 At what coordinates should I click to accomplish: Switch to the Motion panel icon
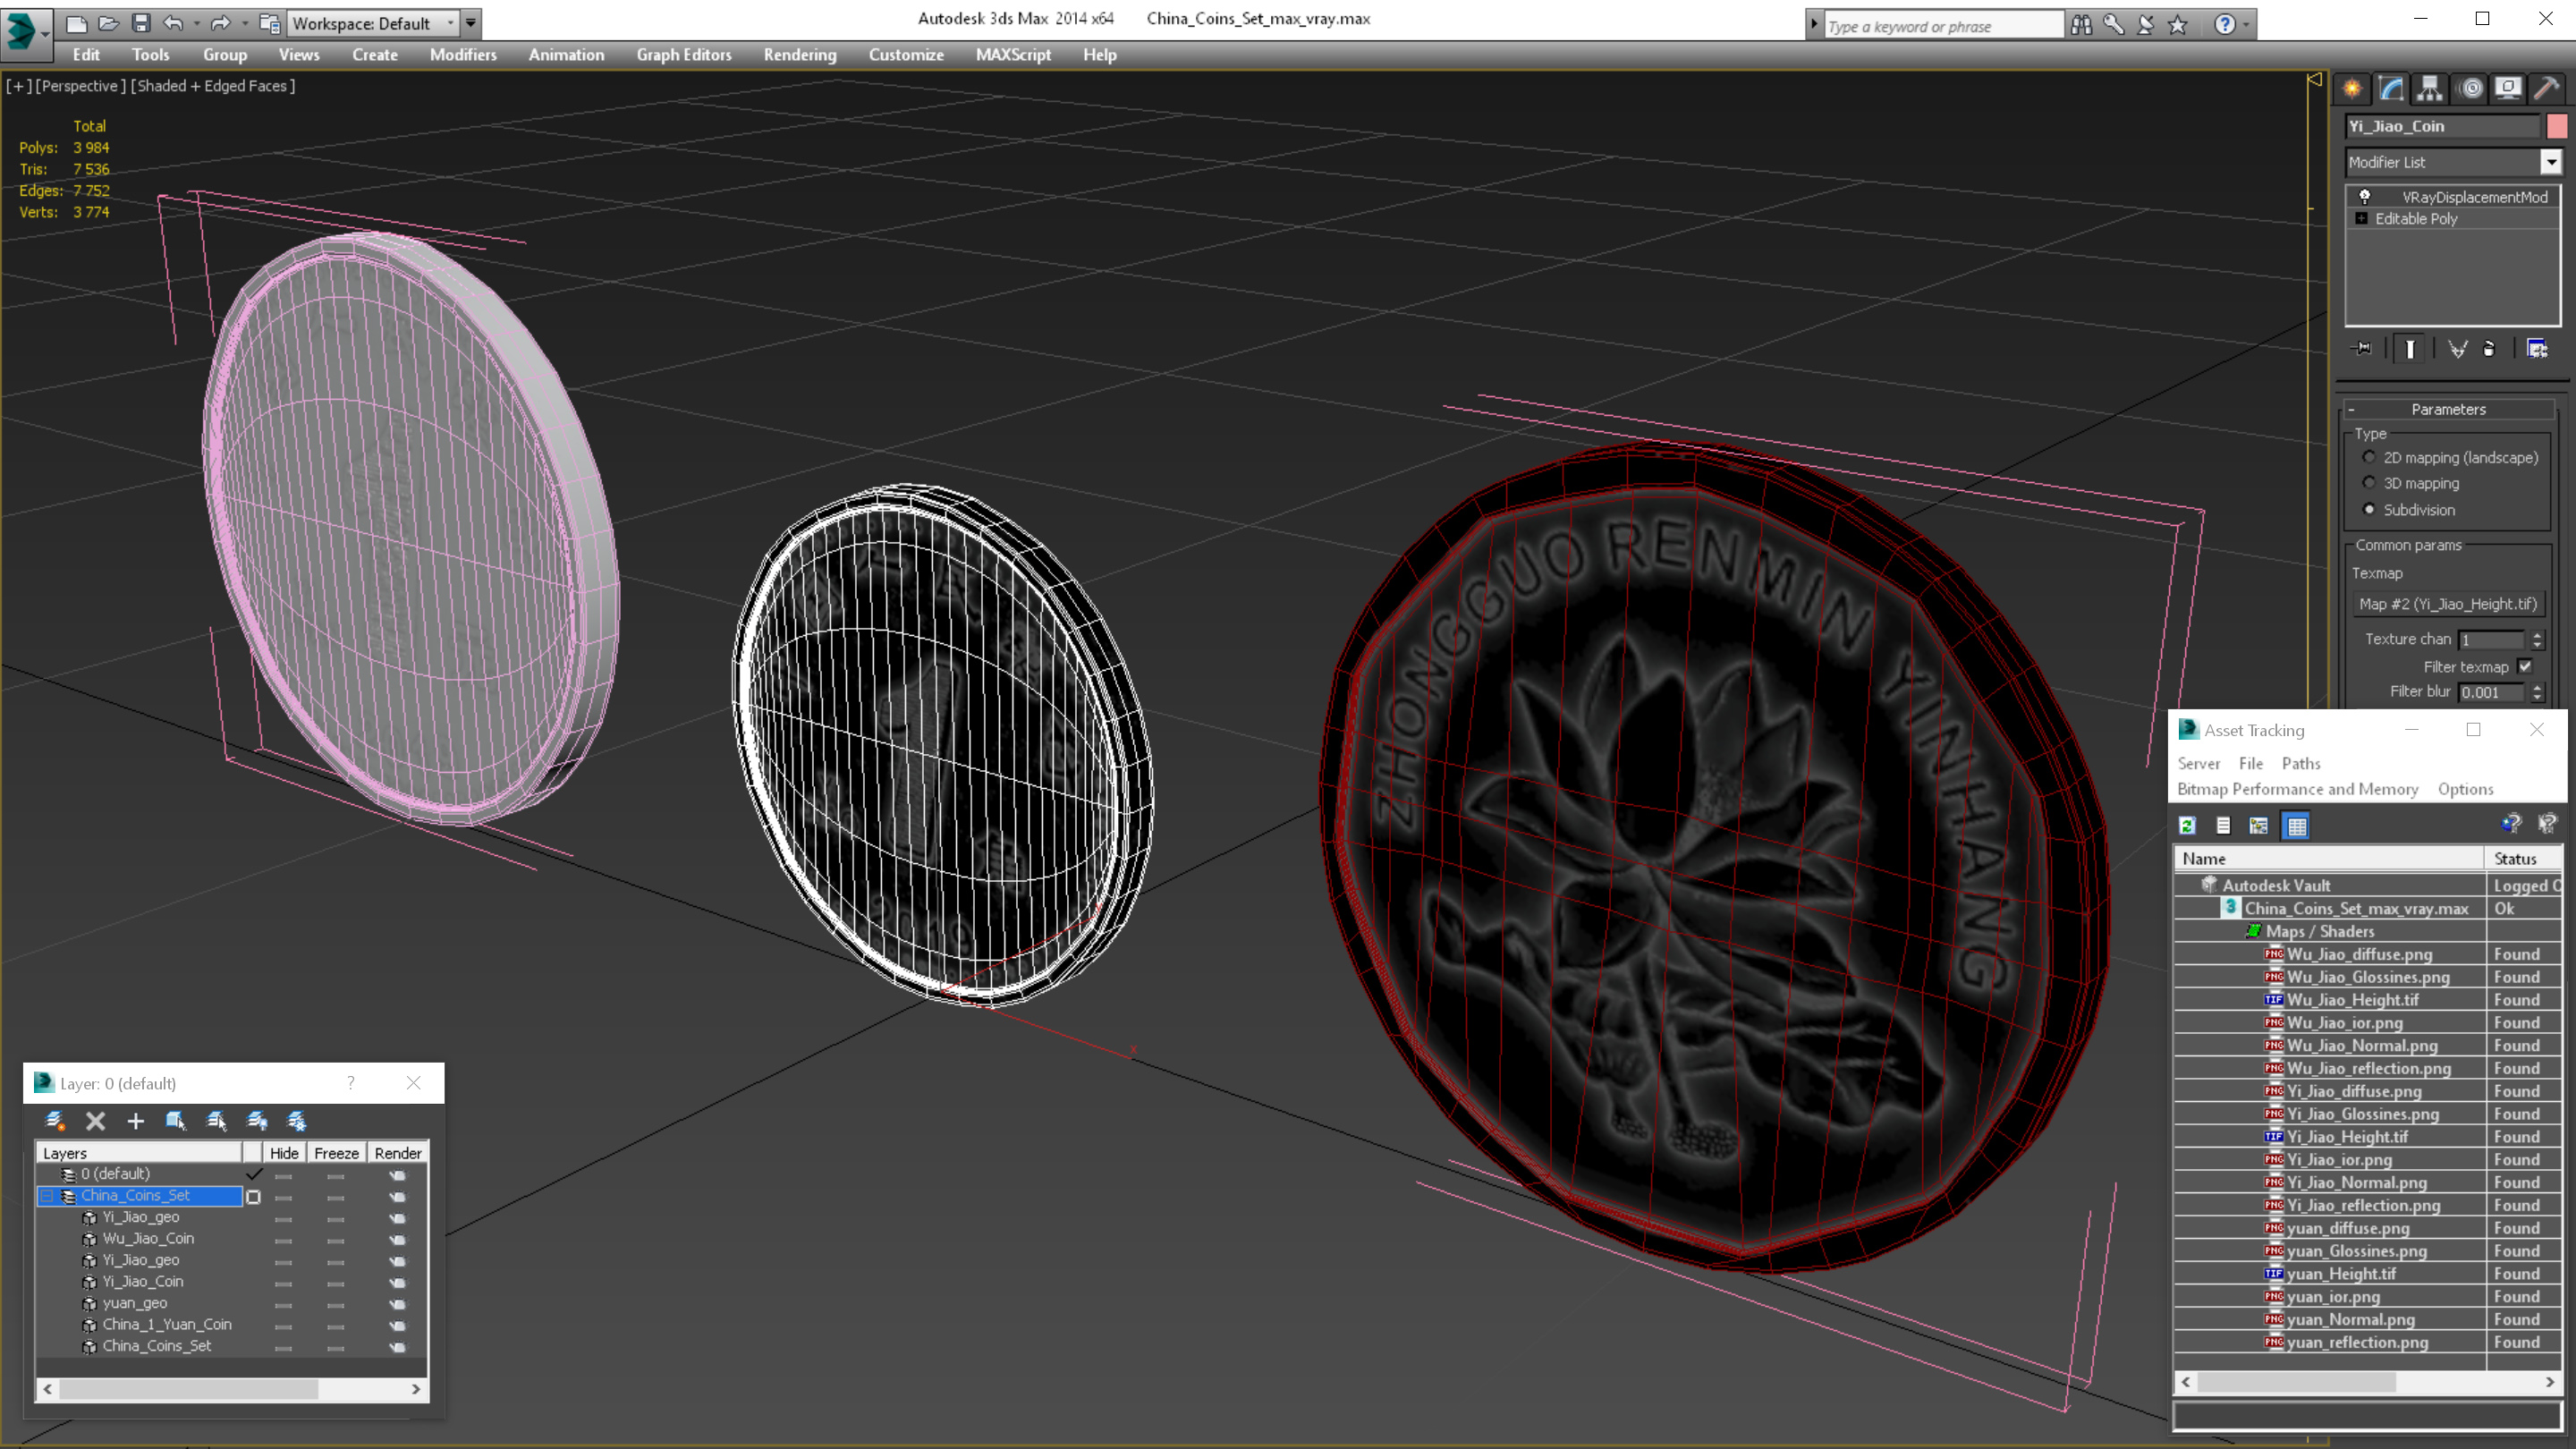[x=2470, y=89]
